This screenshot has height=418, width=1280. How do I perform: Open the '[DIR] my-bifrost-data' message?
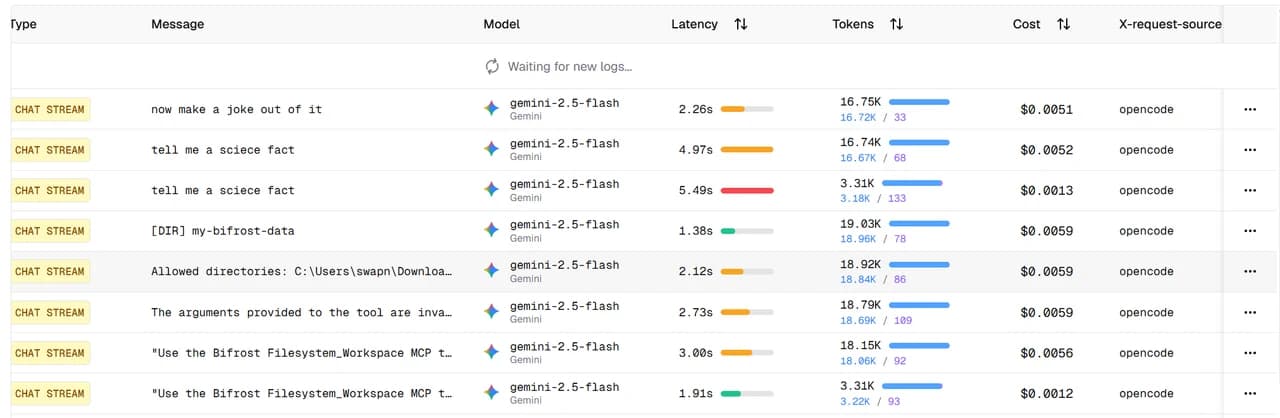coord(223,231)
